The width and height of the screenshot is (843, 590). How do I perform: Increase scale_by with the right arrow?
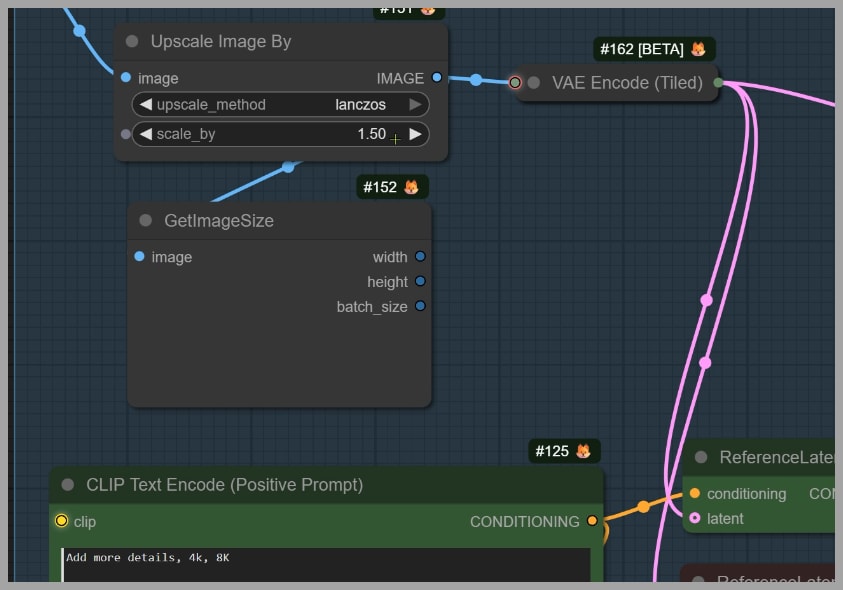[415, 134]
